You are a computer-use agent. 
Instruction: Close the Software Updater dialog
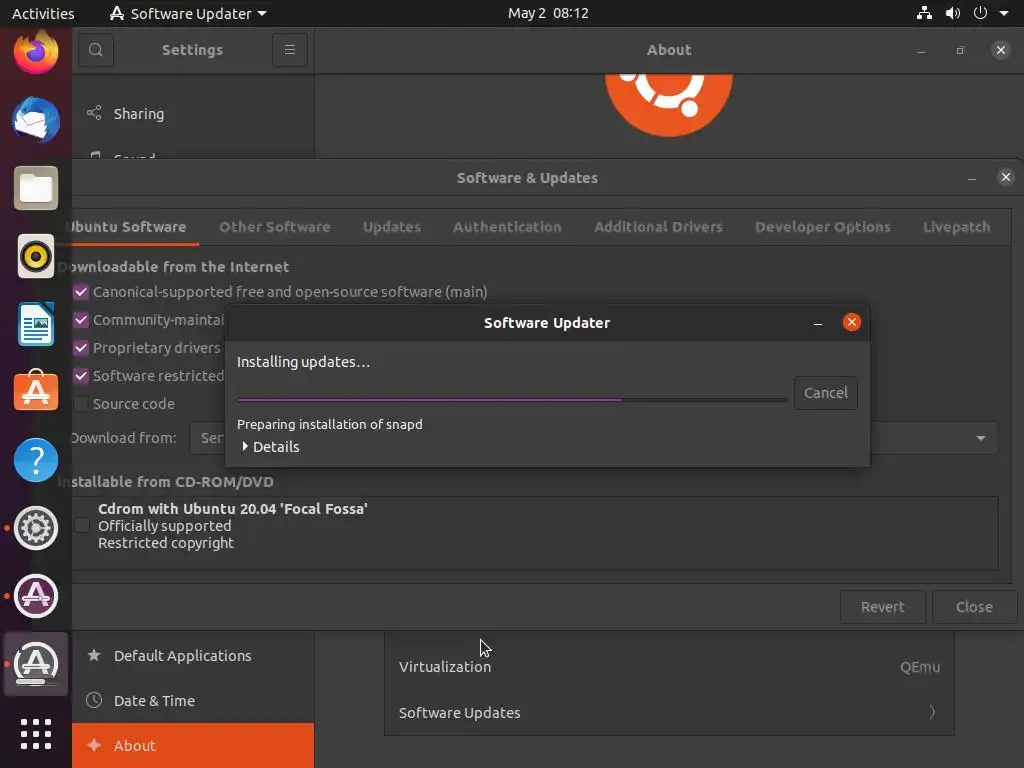pyautogui.click(x=852, y=322)
